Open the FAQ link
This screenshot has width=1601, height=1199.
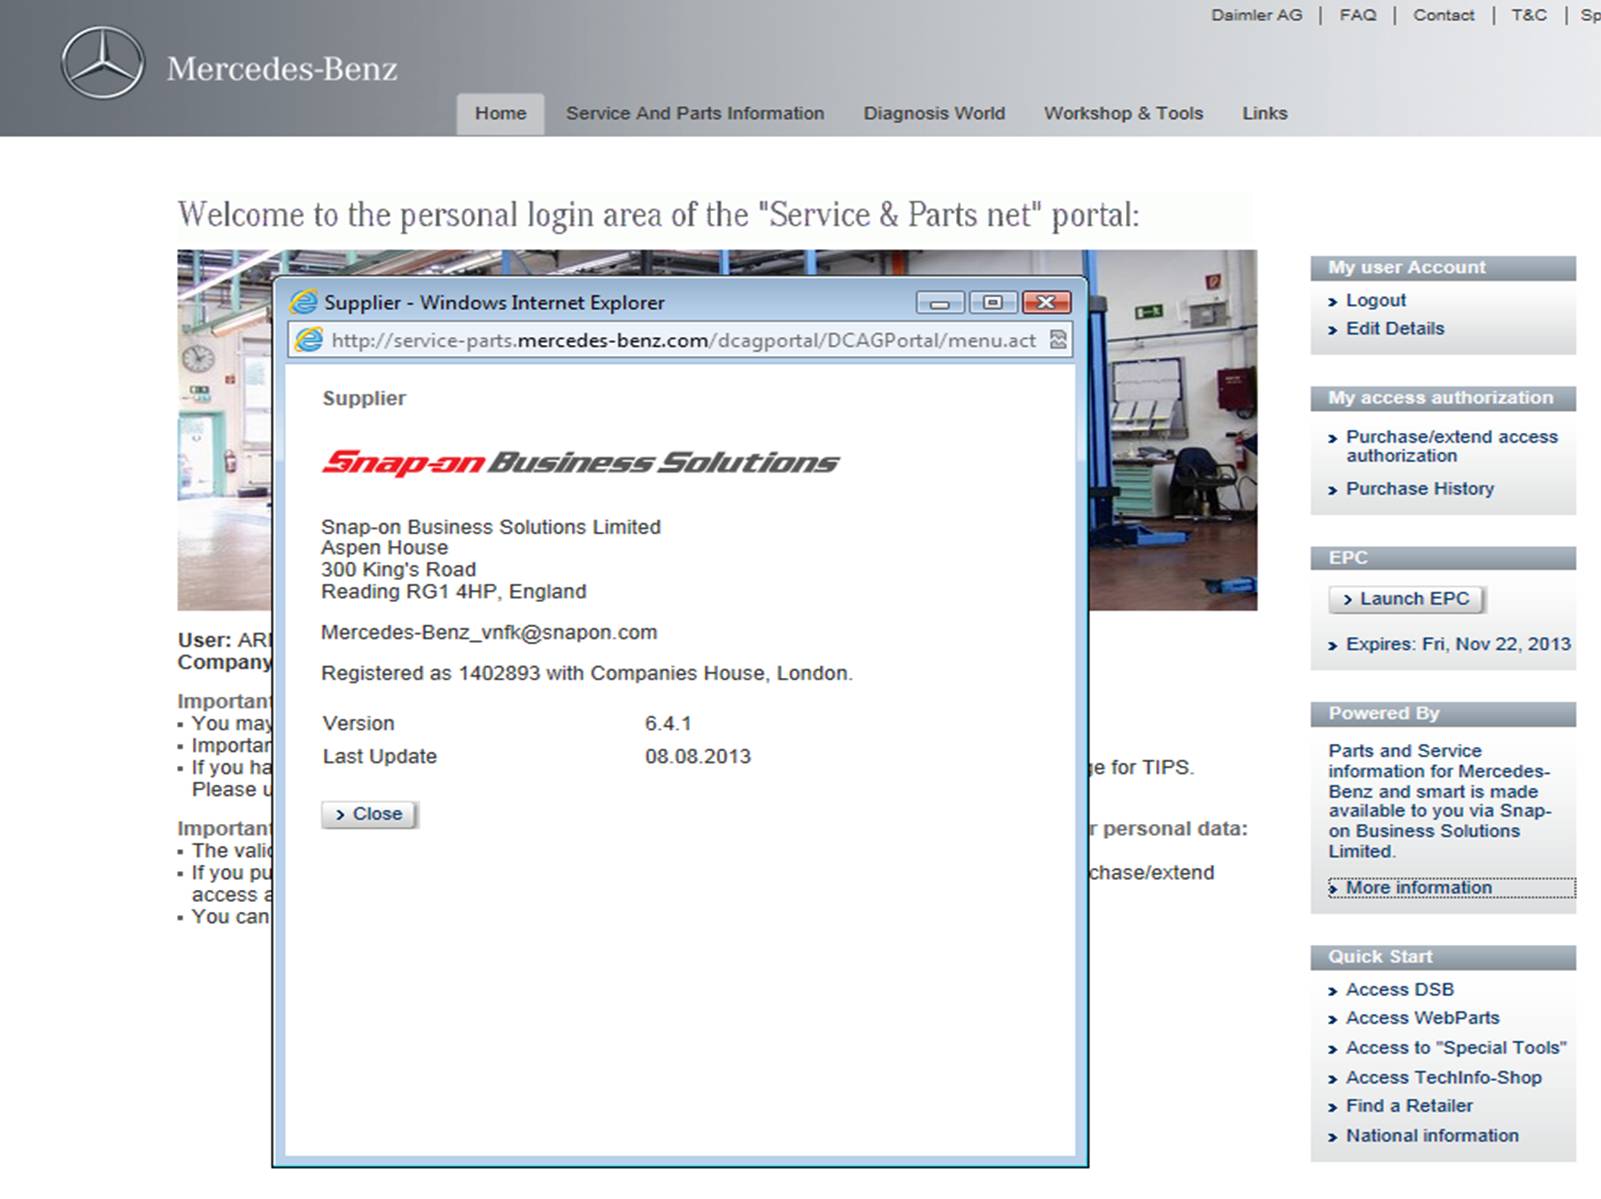(x=1358, y=15)
